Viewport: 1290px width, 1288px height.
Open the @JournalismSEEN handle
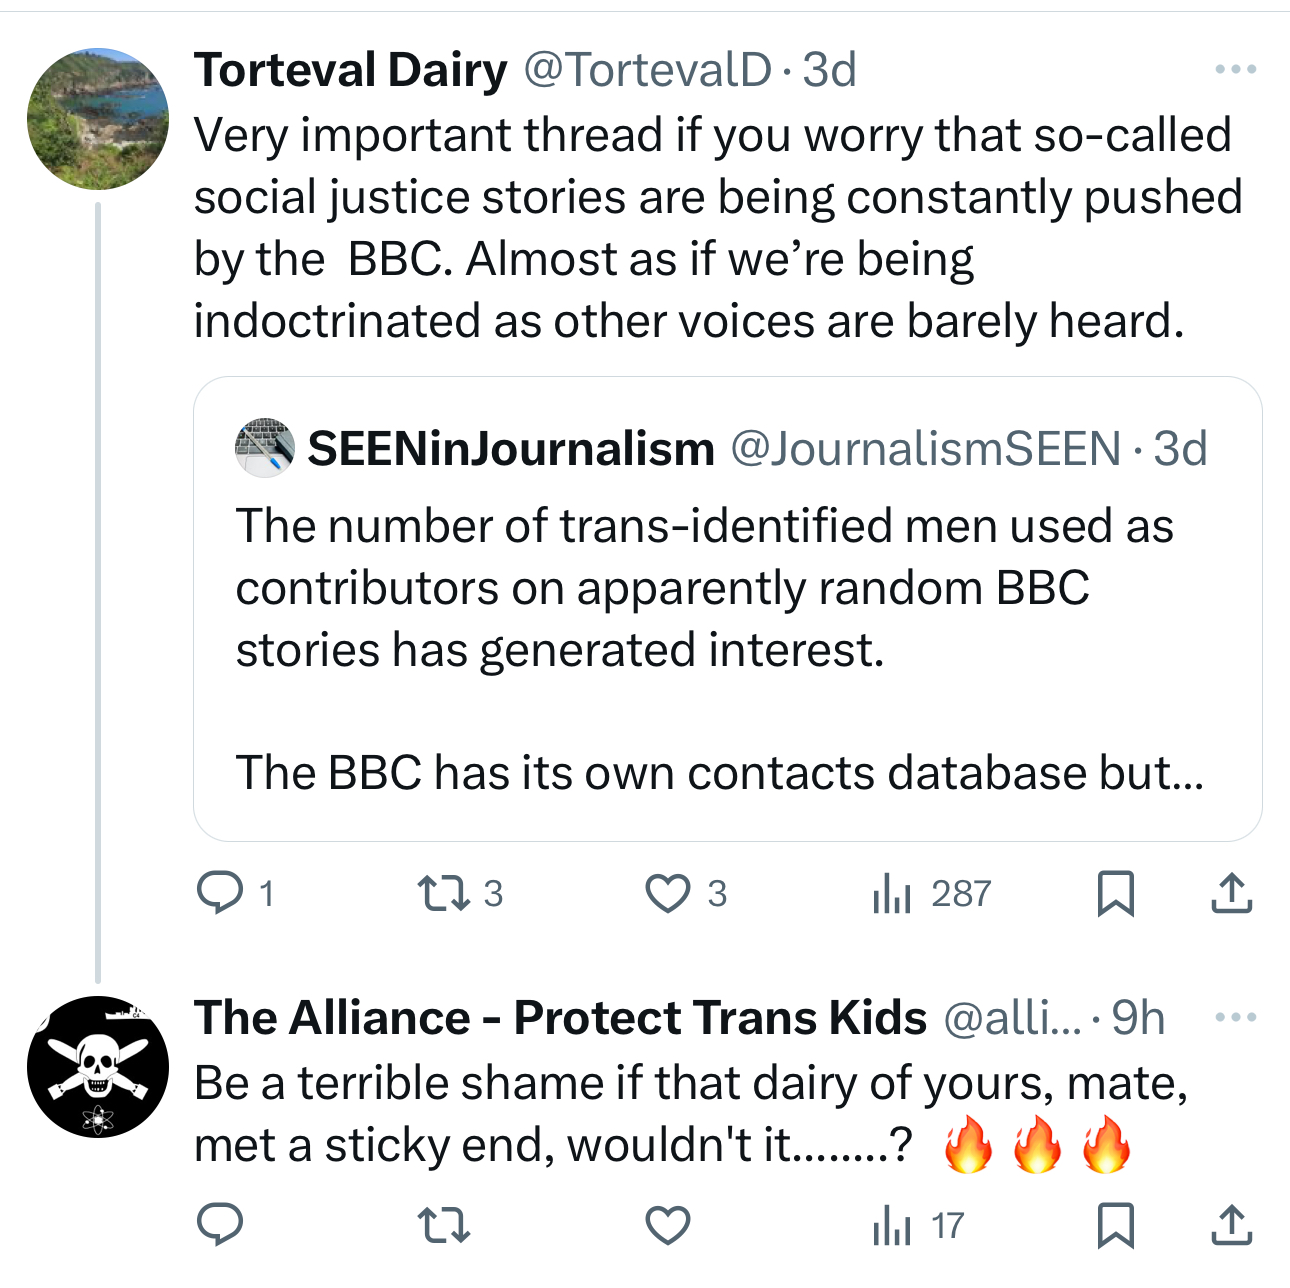tap(926, 449)
